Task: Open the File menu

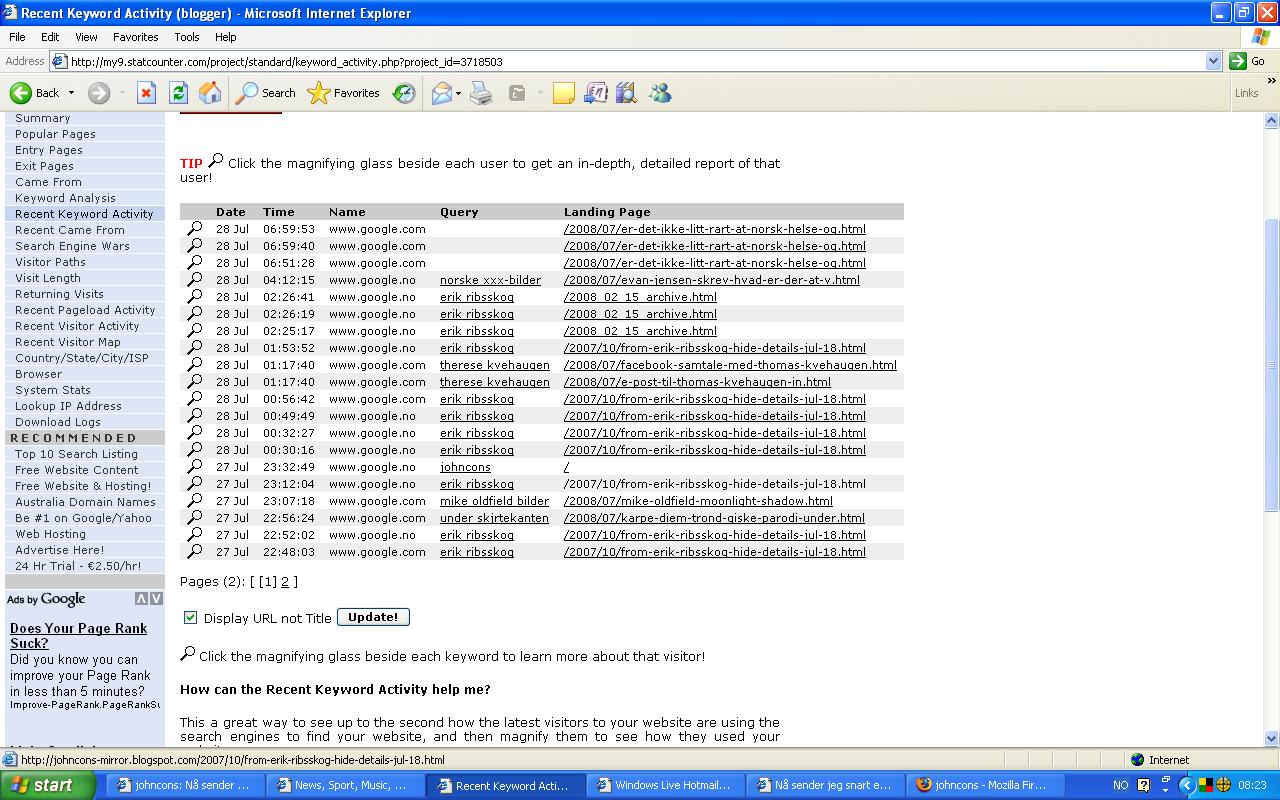Action: 17,37
